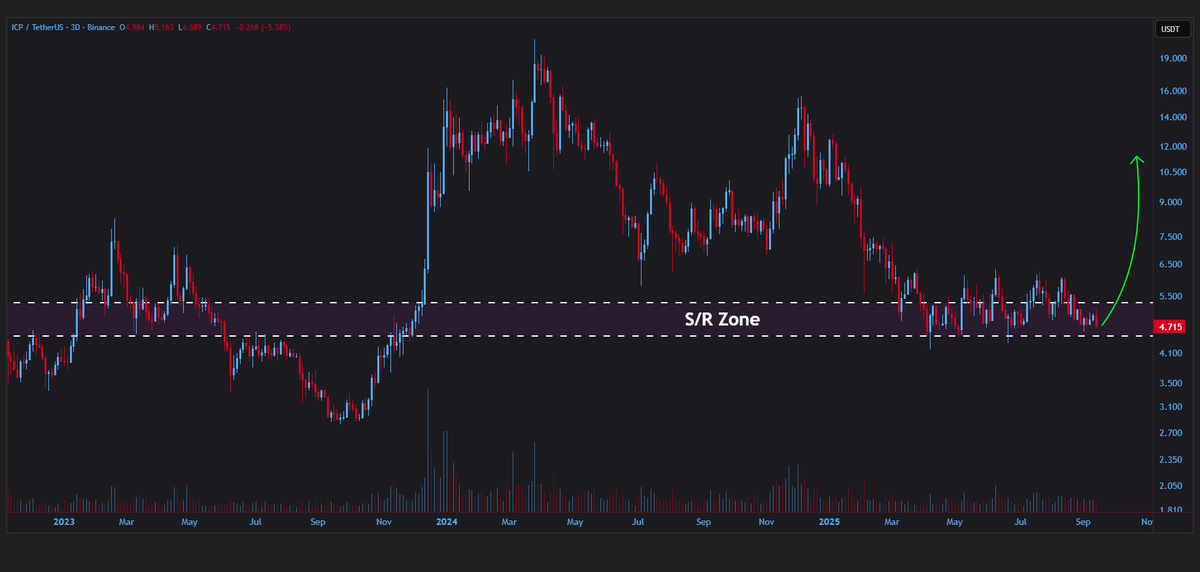Screen dimensions: 1200x572
Task: Click the 10.500 price axis label
Action: [1172, 172]
